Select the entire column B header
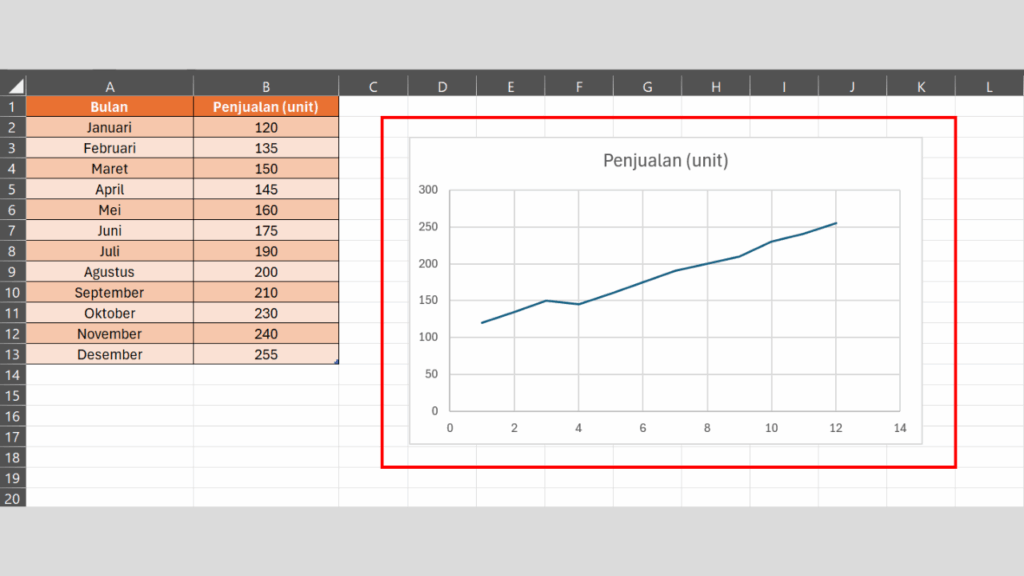Image resolution: width=1024 pixels, height=576 pixels. click(x=265, y=85)
